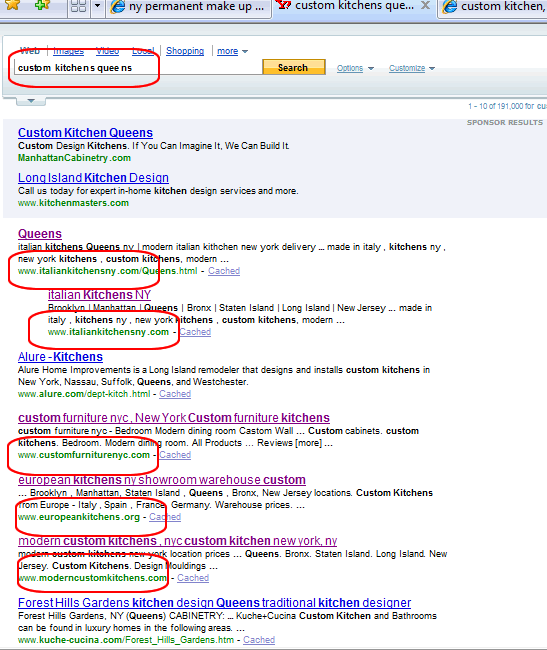Open 'custom furniture nyc' result title
The height and width of the screenshot is (650, 547).
coord(174,418)
